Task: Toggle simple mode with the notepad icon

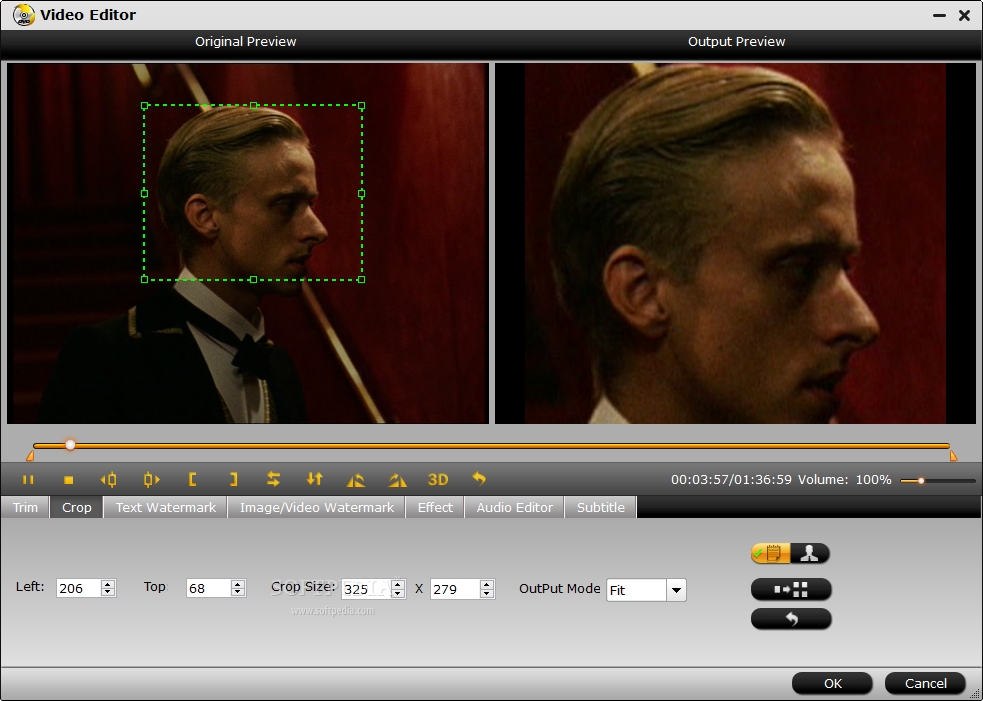Action: pos(770,554)
